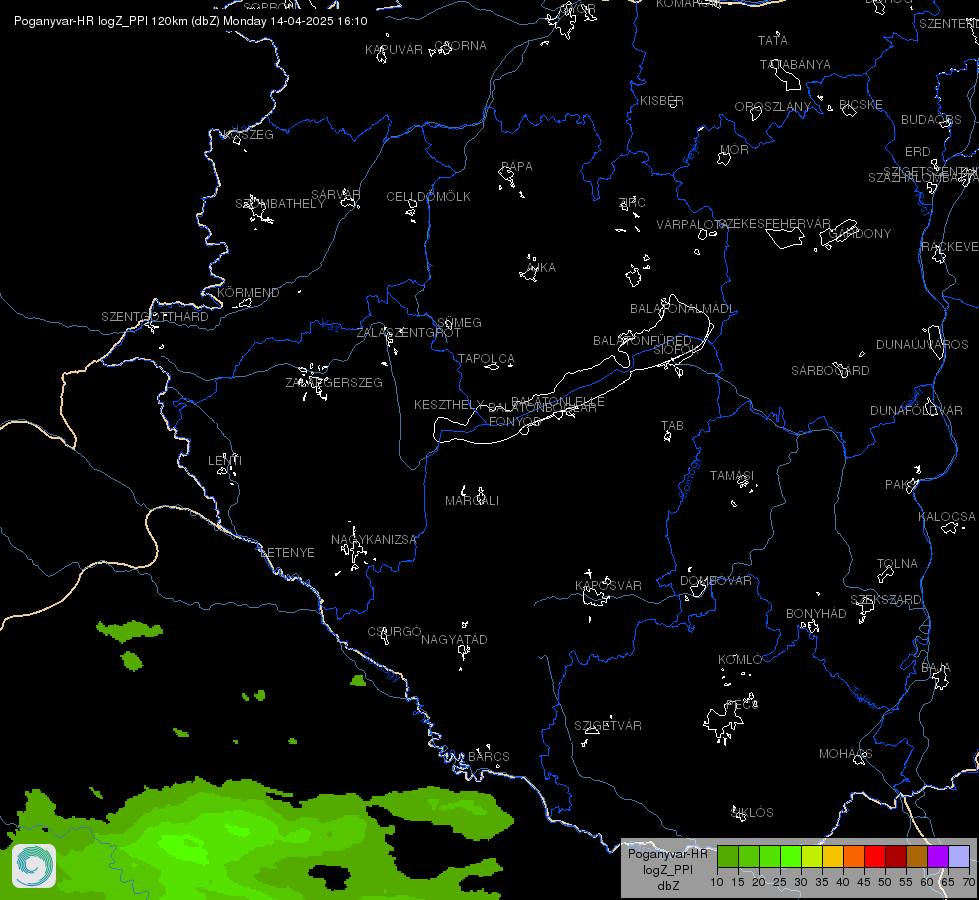Click the SZOMBATHELY city label

(280, 204)
